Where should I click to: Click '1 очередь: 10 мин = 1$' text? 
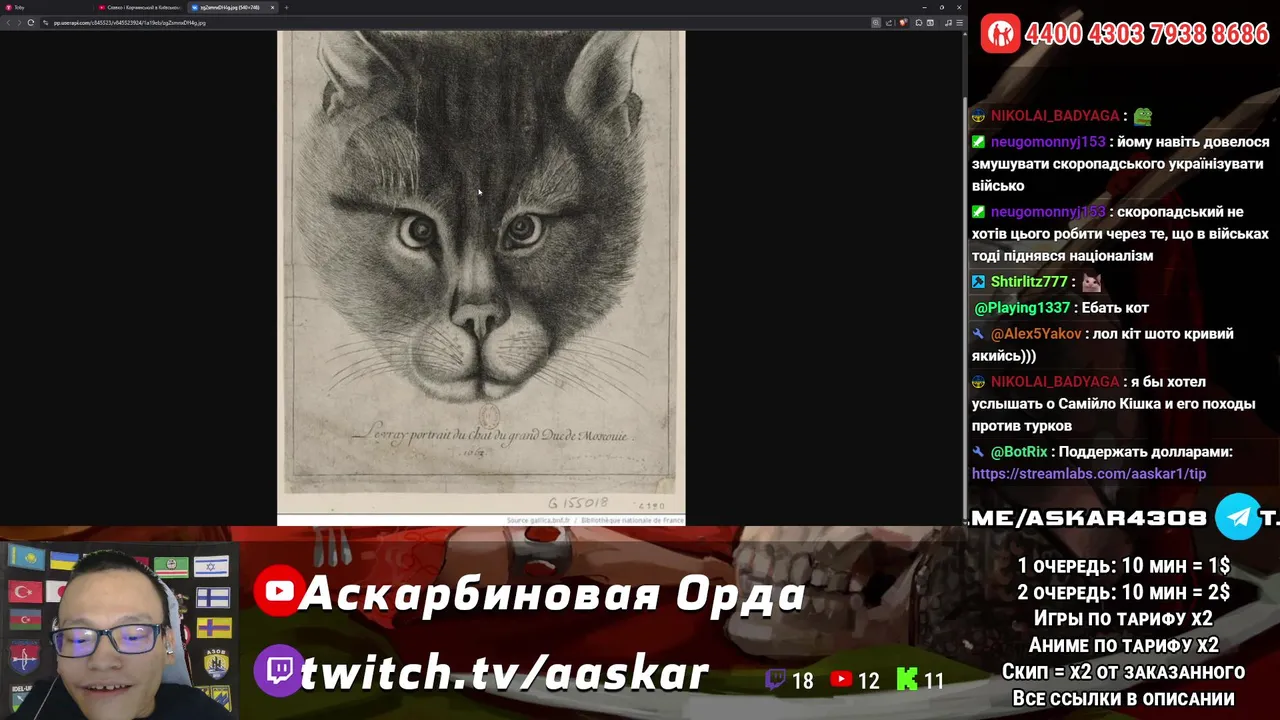[x=1123, y=566]
